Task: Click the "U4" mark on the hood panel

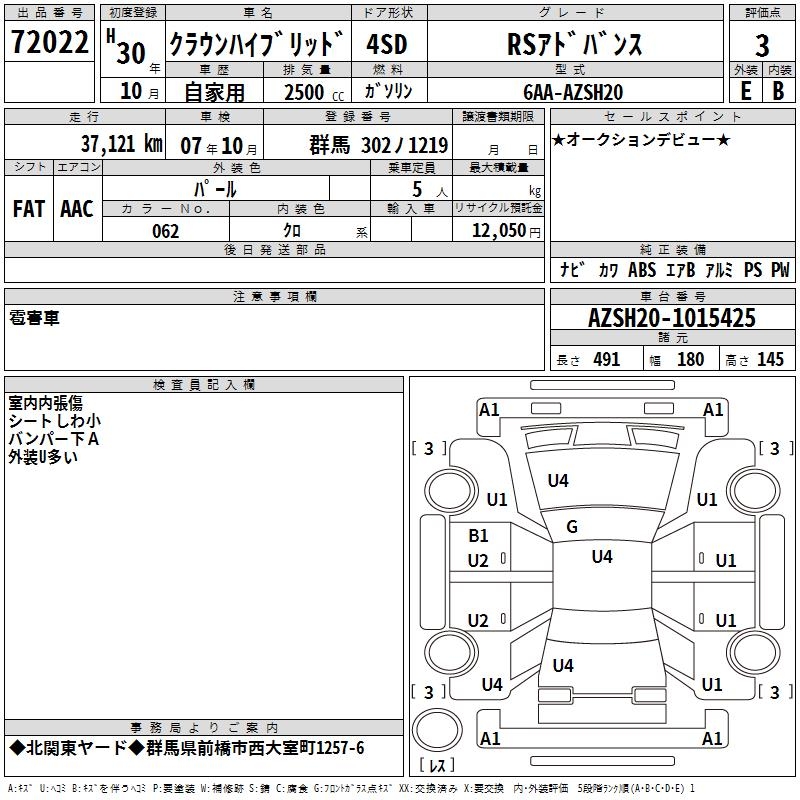Action: [558, 481]
